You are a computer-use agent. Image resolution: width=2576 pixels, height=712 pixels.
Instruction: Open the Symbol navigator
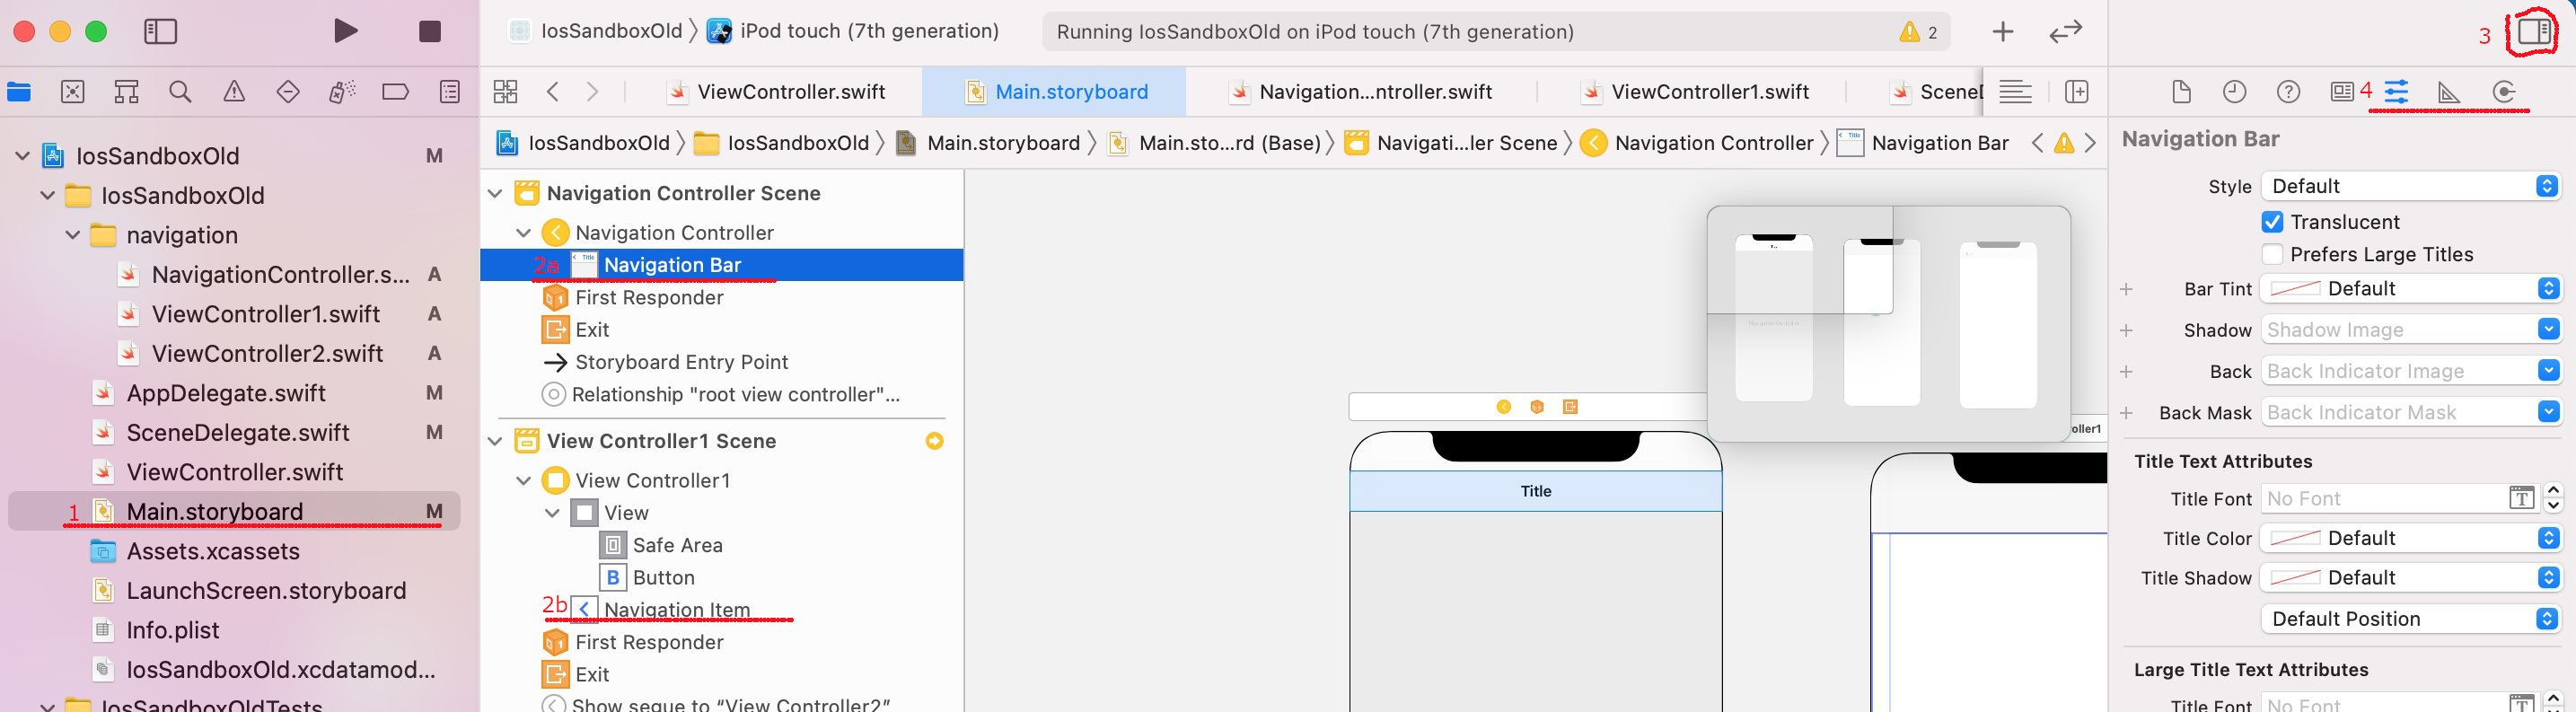(x=126, y=92)
